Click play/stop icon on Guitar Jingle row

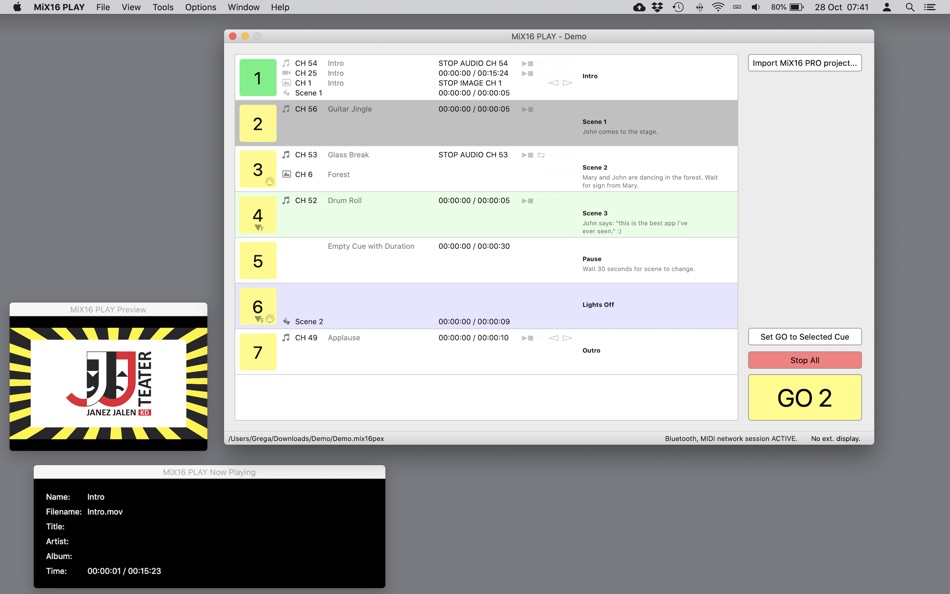[x=527, y=109]
